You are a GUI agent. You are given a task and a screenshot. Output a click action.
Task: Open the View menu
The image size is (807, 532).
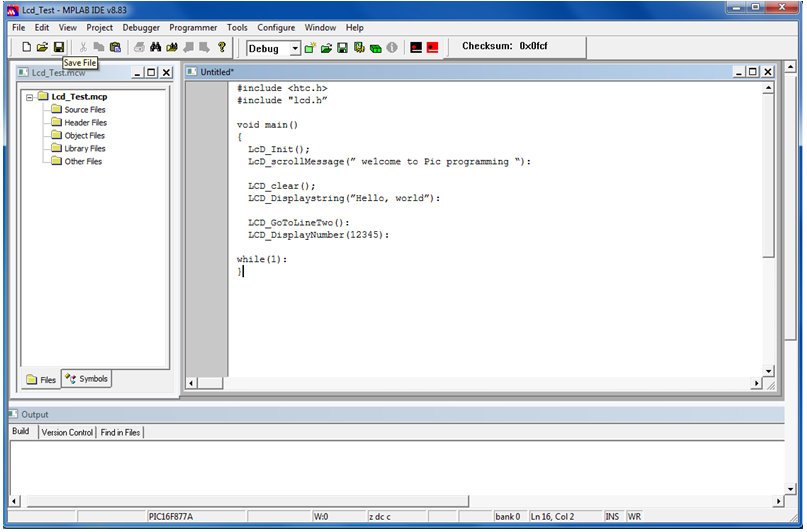click(67, 28)
